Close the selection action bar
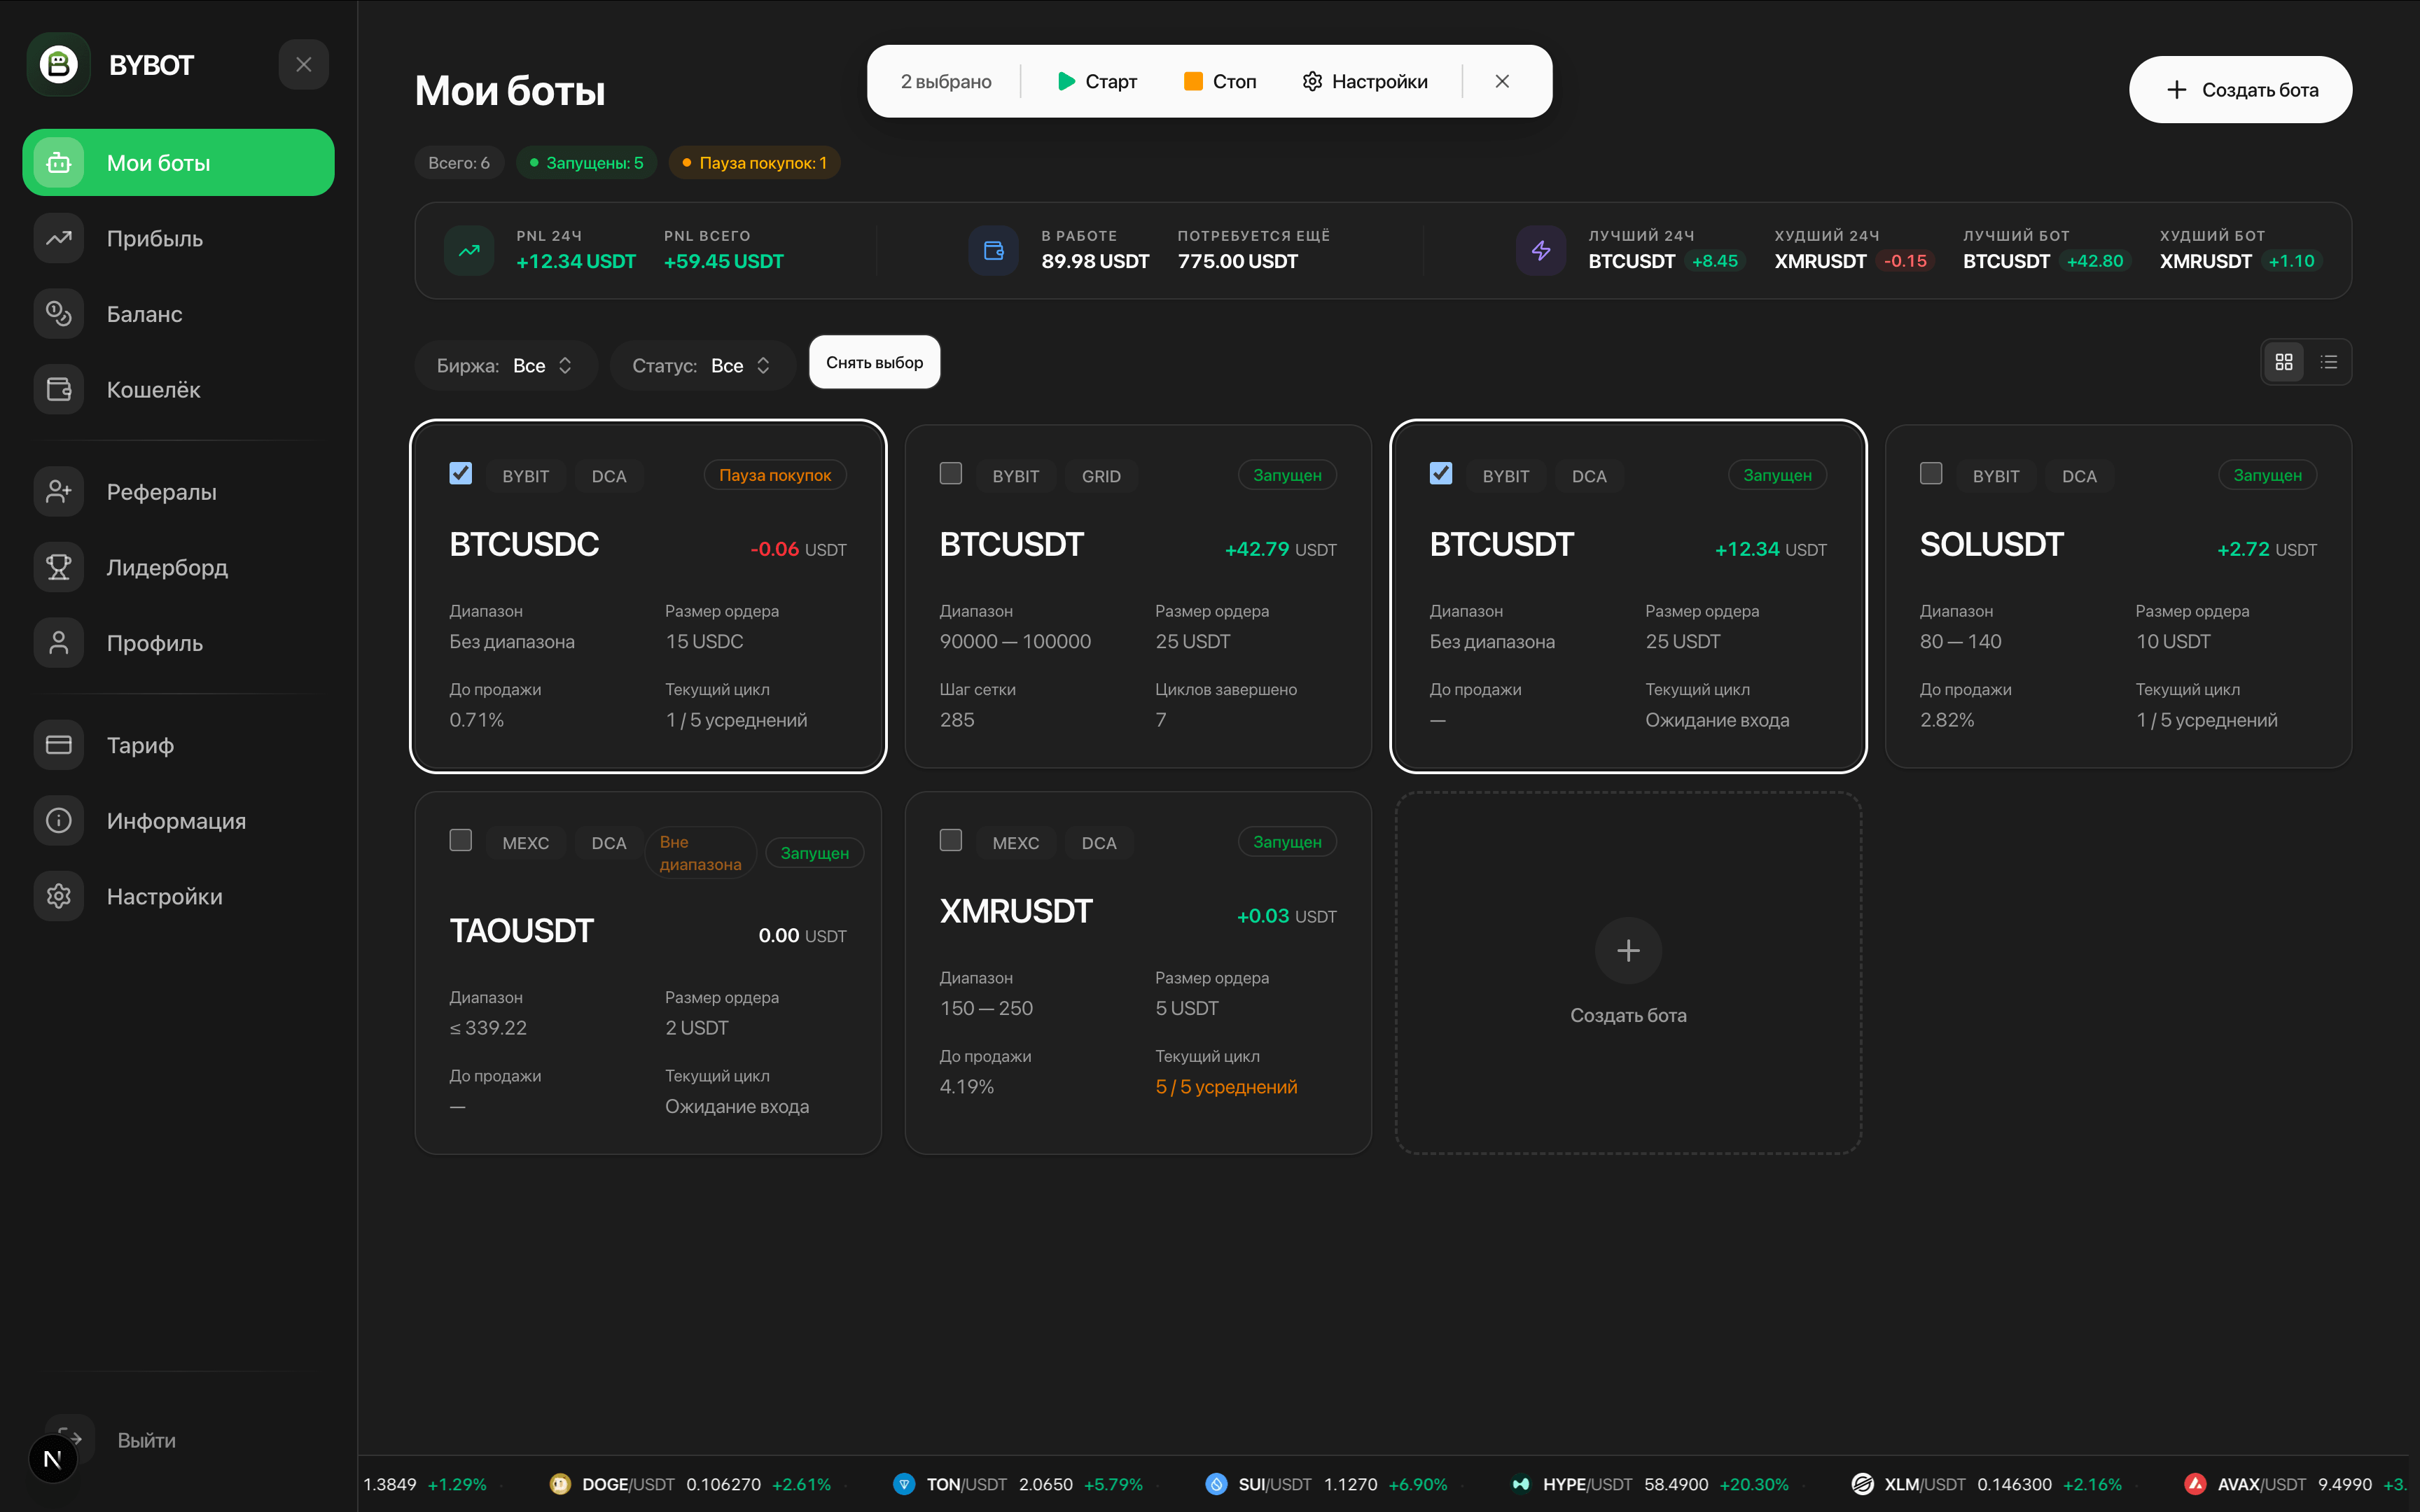This screenshot has height=1512, width=2420. click(x=1502, y=81)
